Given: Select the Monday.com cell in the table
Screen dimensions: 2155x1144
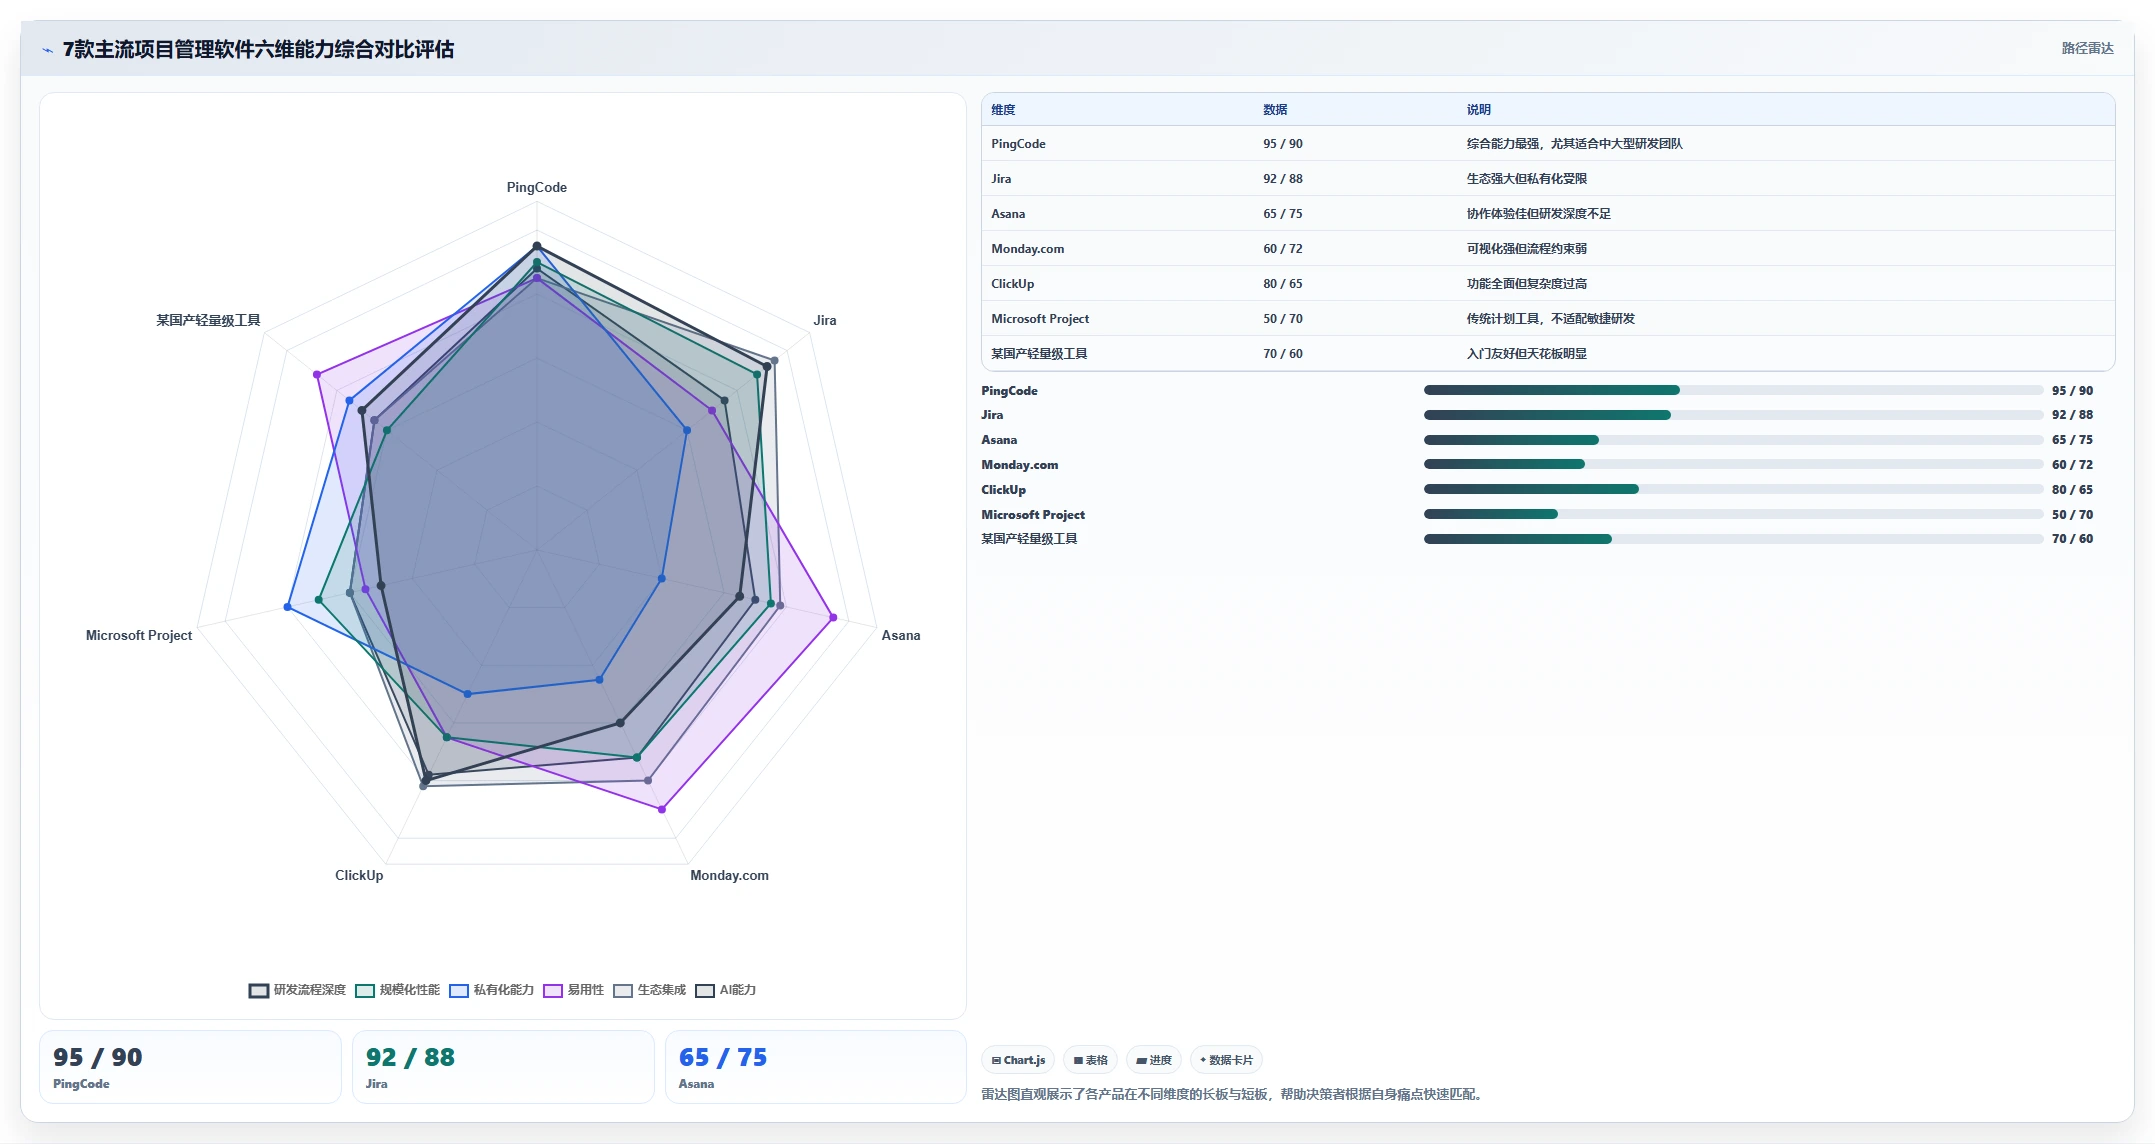Looking at the screenshot, I should 1027,249.
